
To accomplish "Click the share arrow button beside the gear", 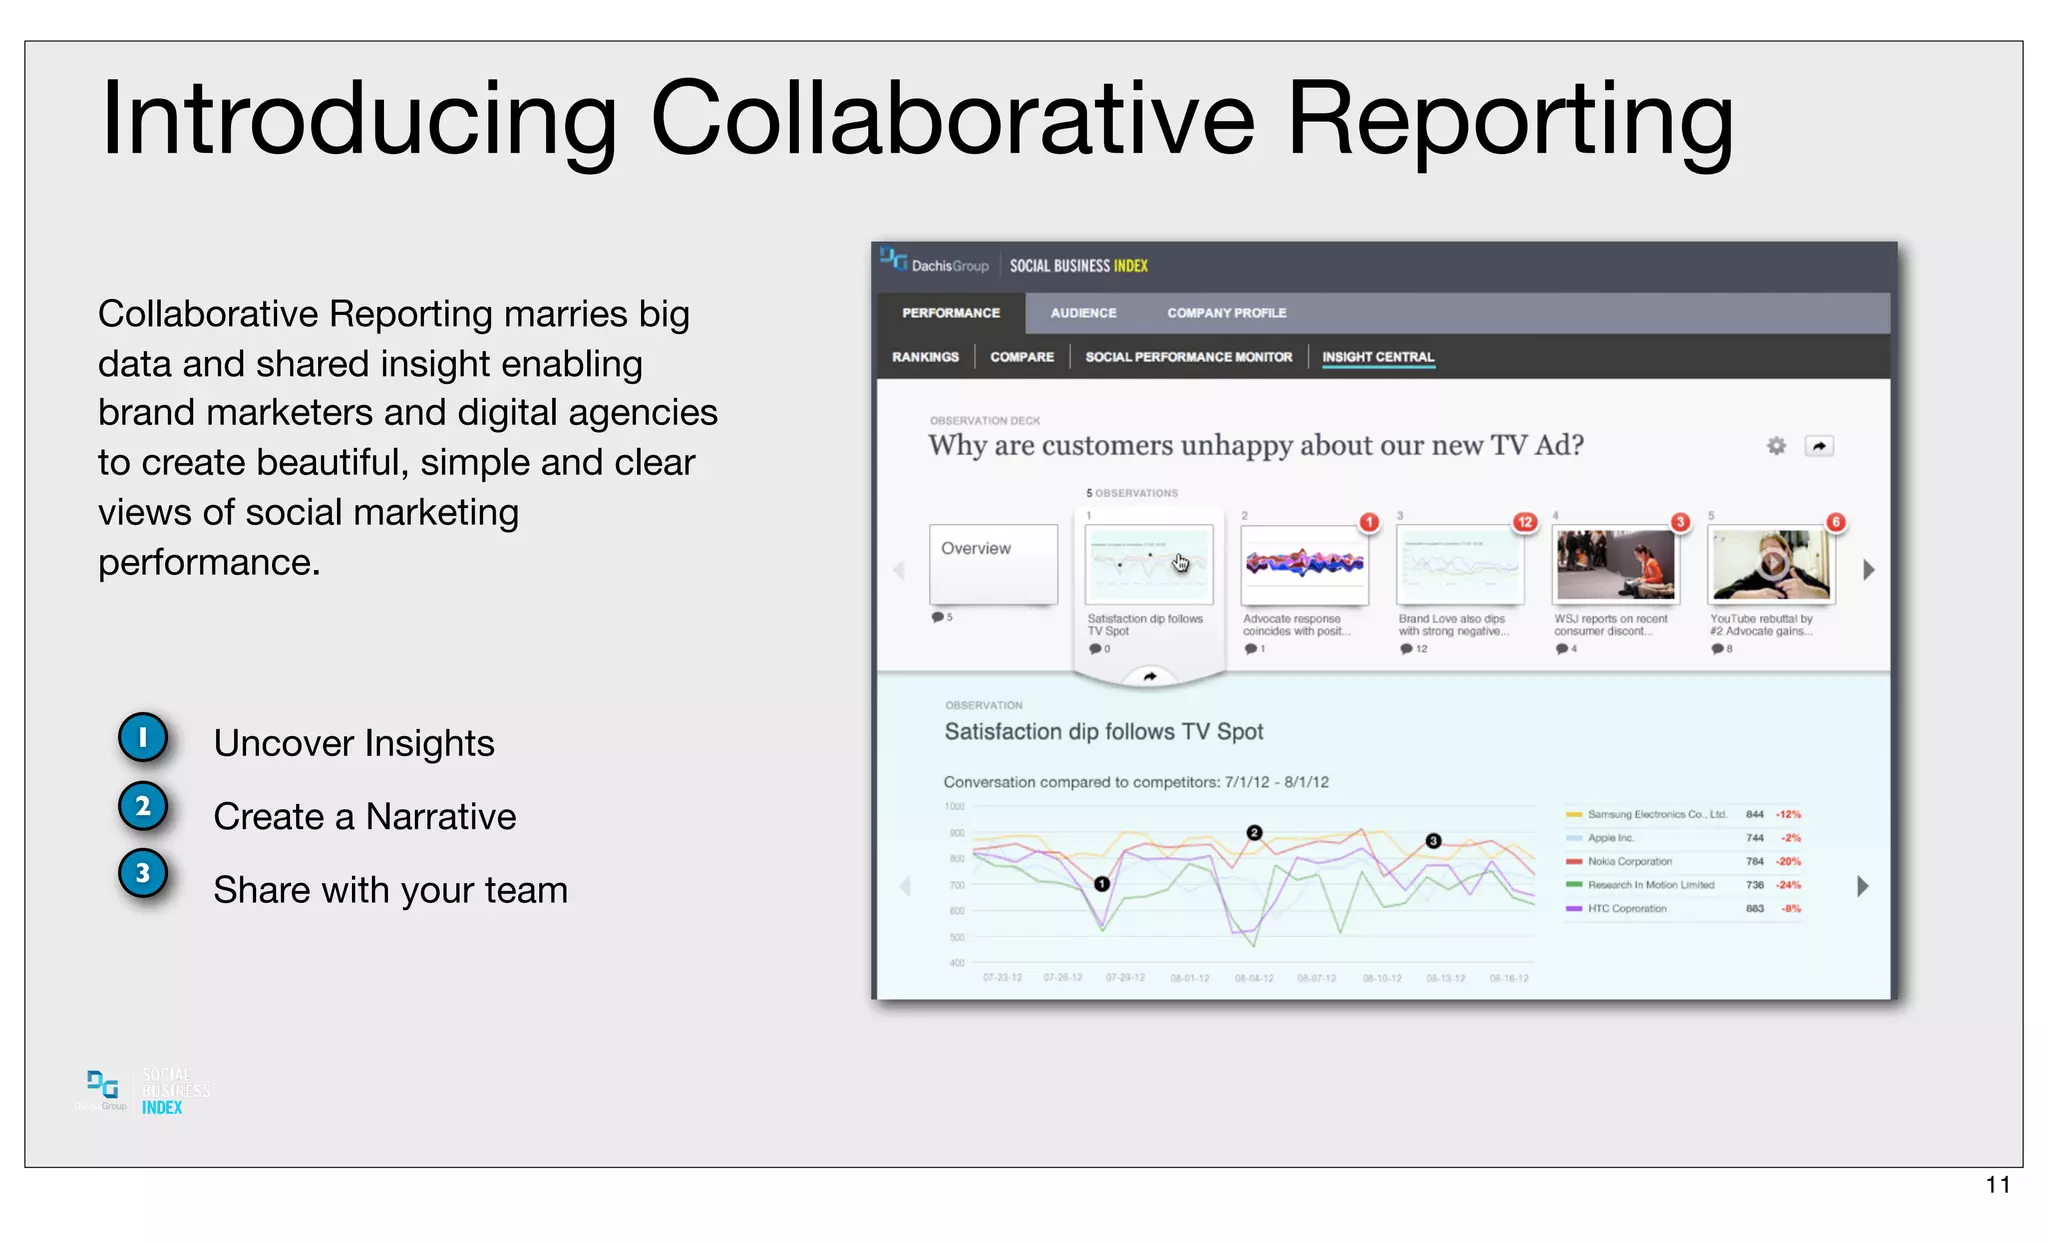I will (x=1819, y=446).
